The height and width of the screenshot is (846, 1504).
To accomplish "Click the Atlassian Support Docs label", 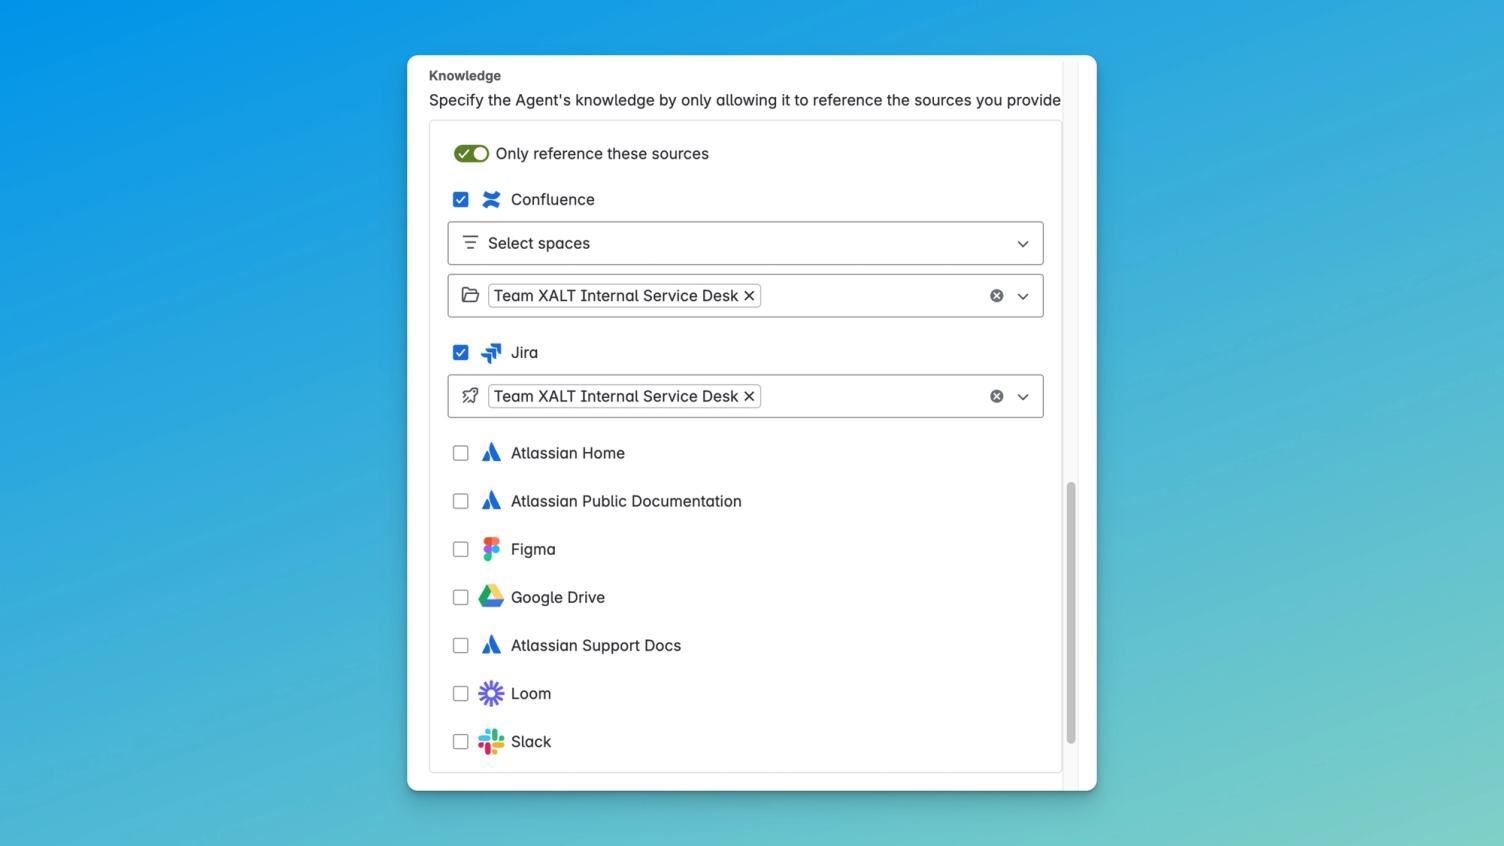I will (x=596, y=645).
